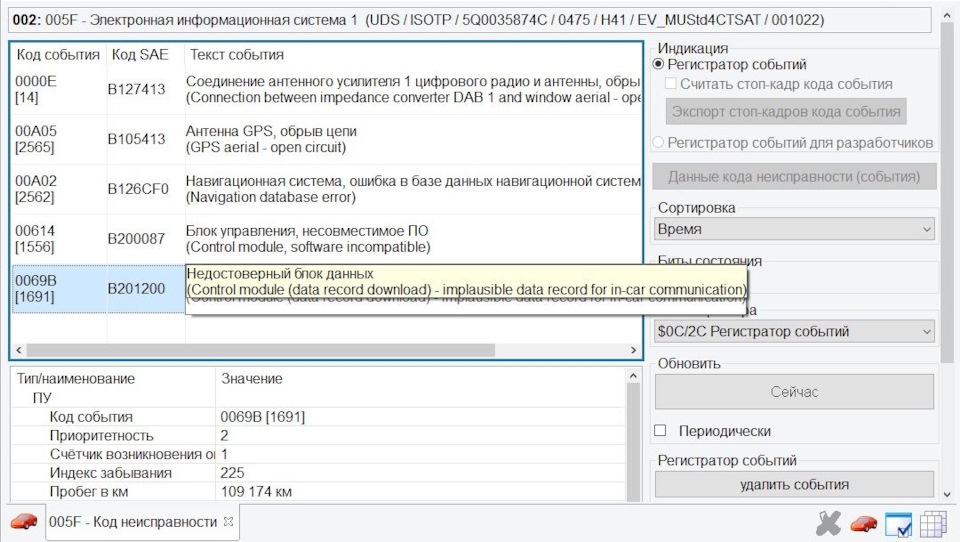Select Регистратор событий для разработчиков radio
Screen dimensions: 960x542
pyautogui.click(x=658, y=142)
